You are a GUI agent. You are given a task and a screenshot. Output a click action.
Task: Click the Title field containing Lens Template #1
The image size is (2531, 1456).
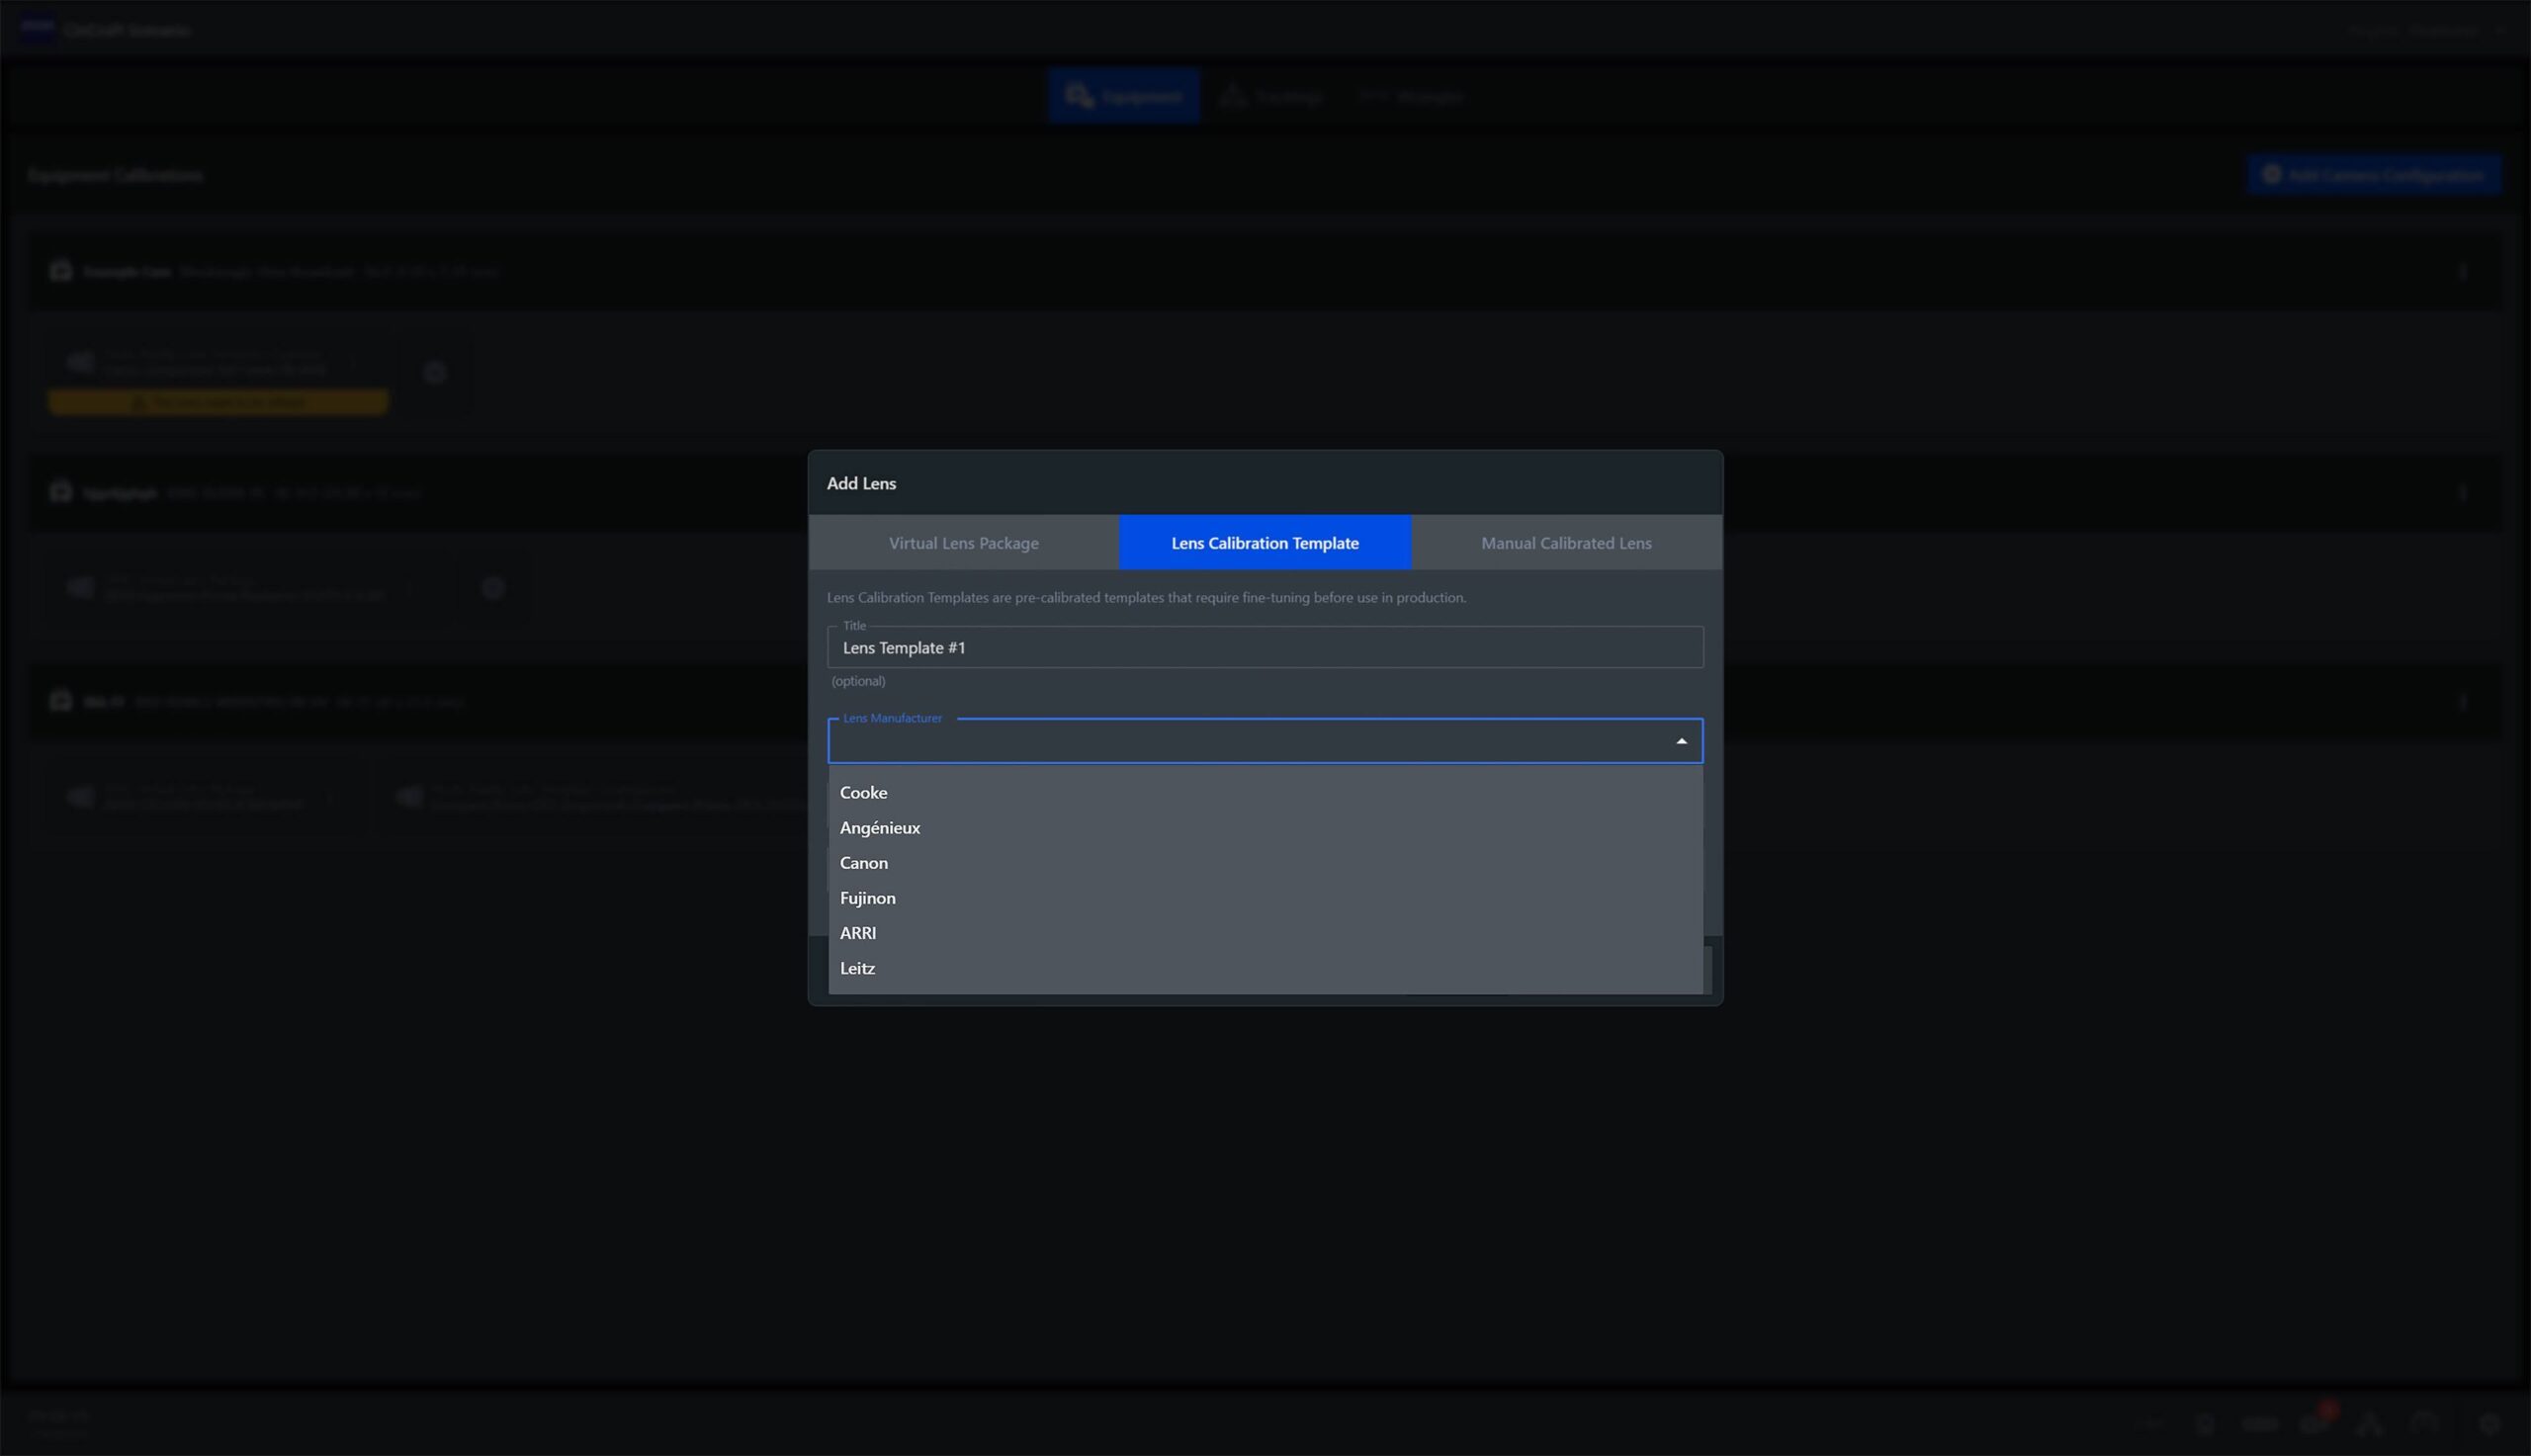pos(1263,647)
